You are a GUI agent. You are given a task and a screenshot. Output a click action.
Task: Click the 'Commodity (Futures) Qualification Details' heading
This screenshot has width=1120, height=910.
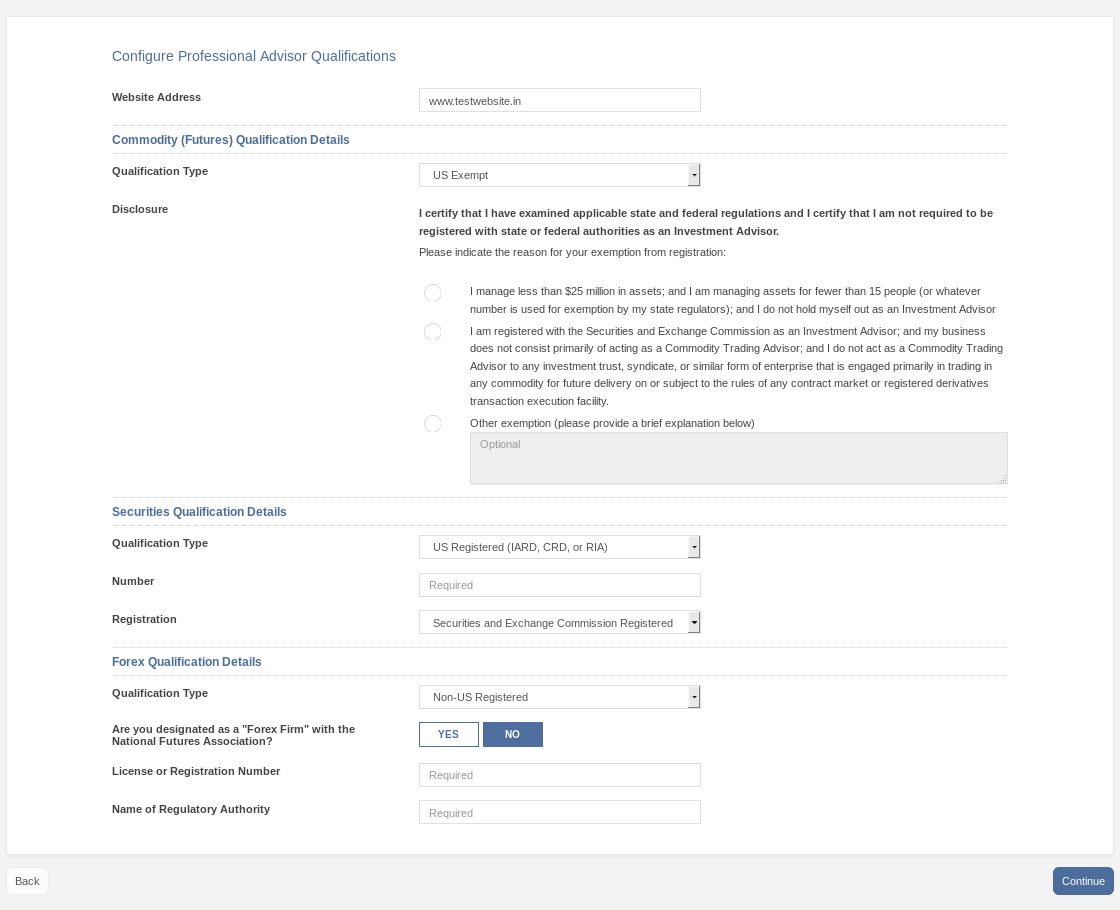(x=231, y=140)
